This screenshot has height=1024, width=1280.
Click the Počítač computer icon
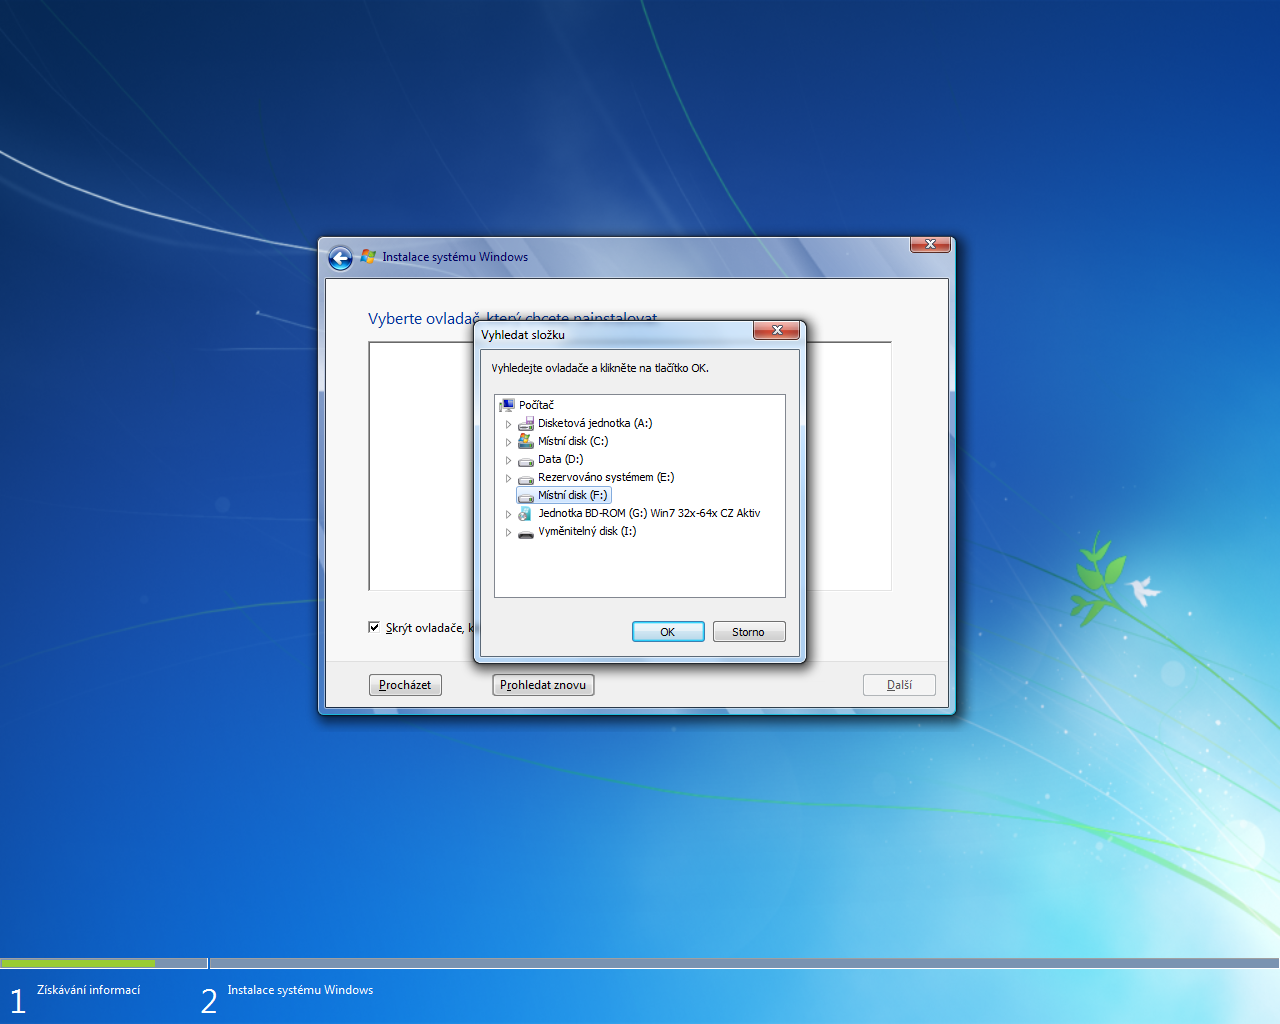[x=507, y=405]
